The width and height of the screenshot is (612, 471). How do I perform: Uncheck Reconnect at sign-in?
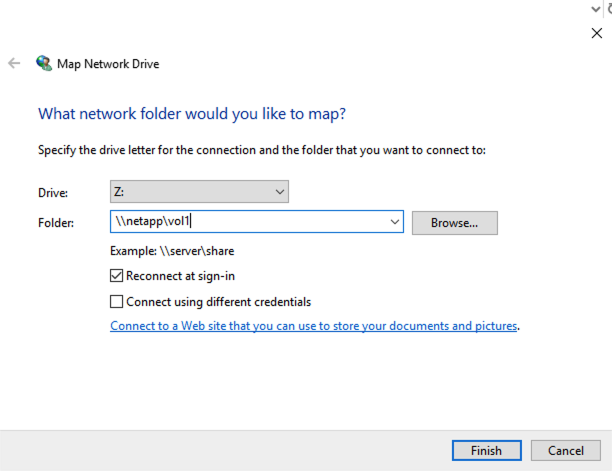(x=117, y=276)
